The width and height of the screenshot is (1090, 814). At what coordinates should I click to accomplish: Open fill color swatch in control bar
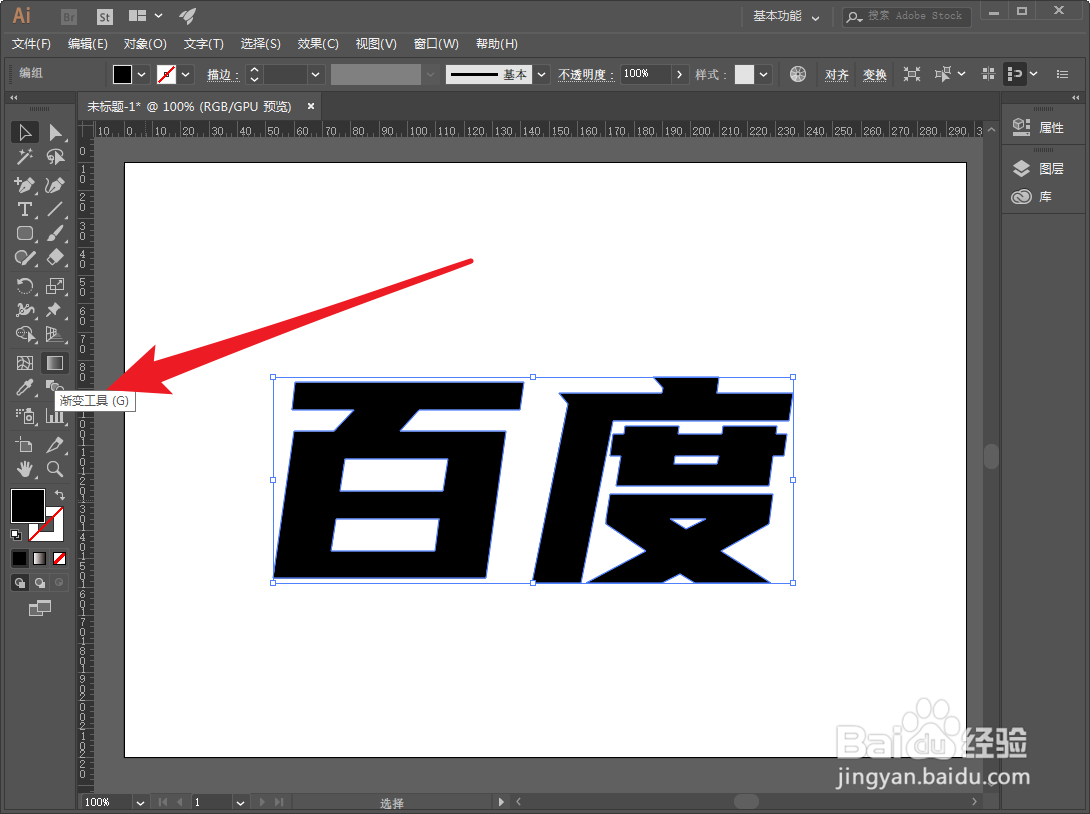pyautogui.click(x=122, y=74)
